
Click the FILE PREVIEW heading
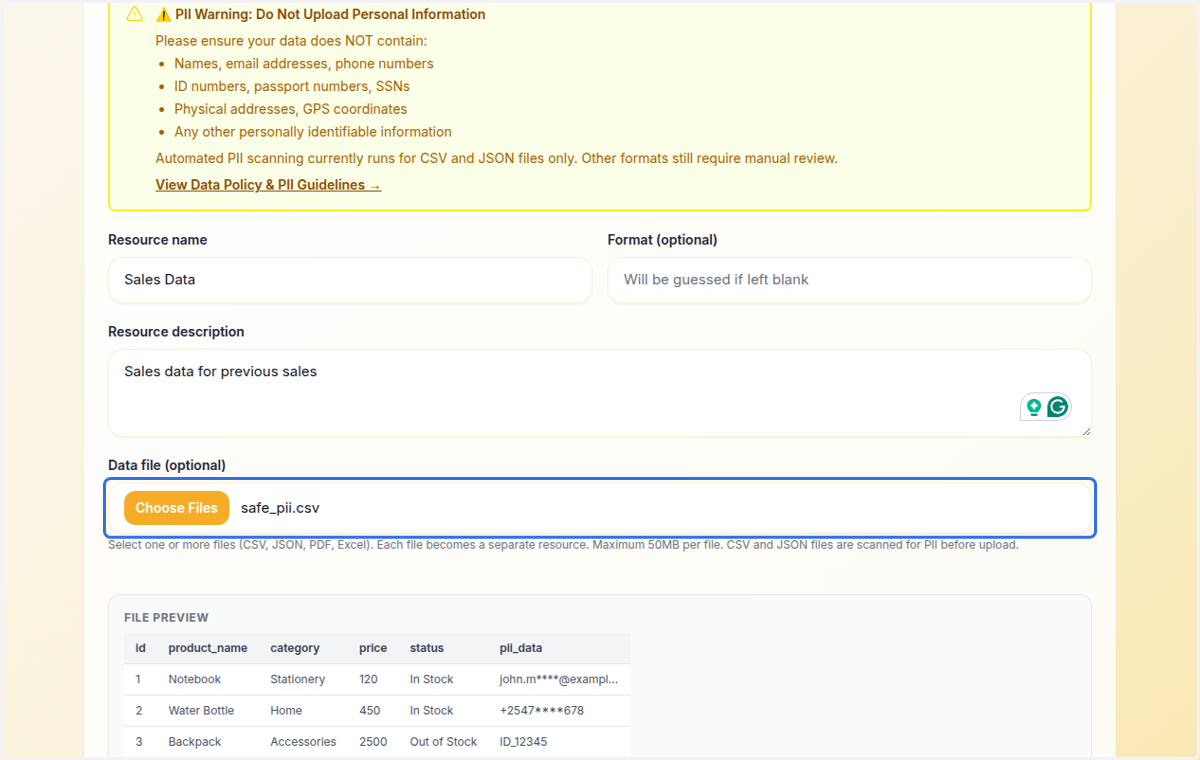point(166,618)
